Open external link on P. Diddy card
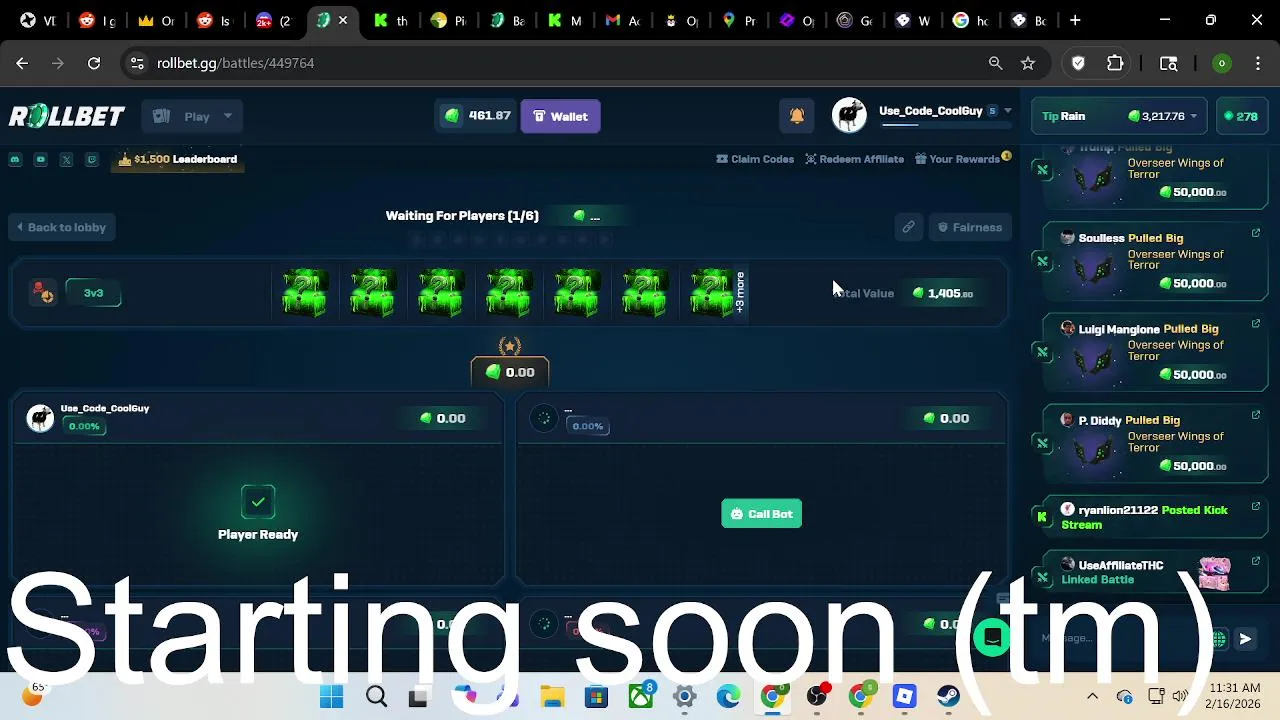 click(1256, 415)
